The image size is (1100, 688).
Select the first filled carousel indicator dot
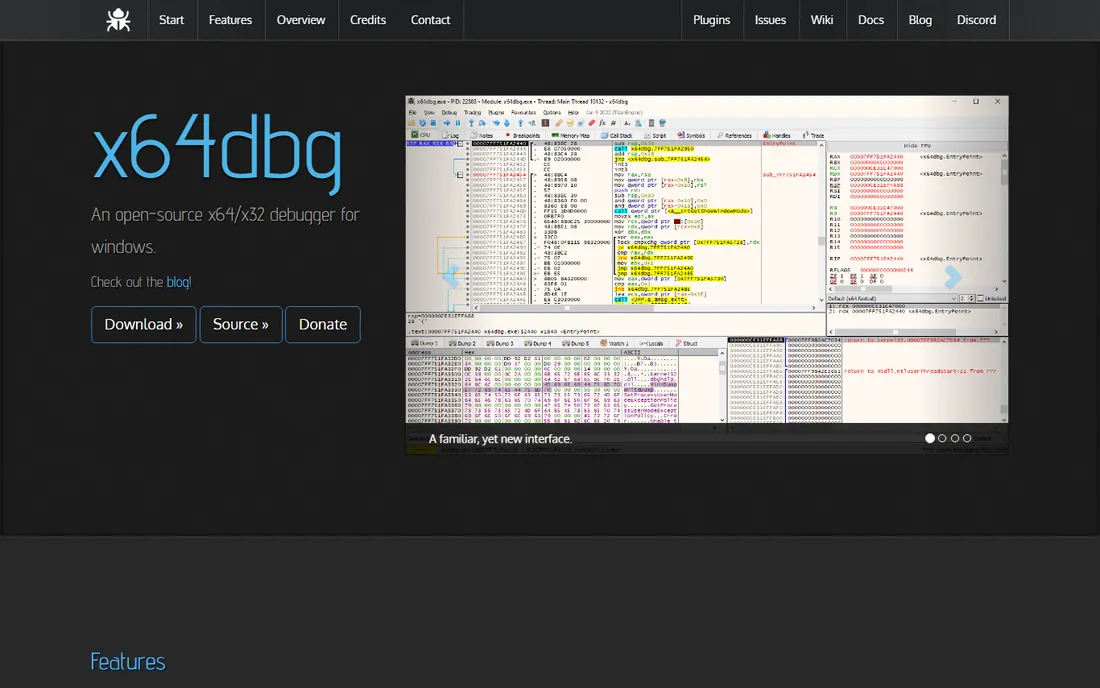930,438
